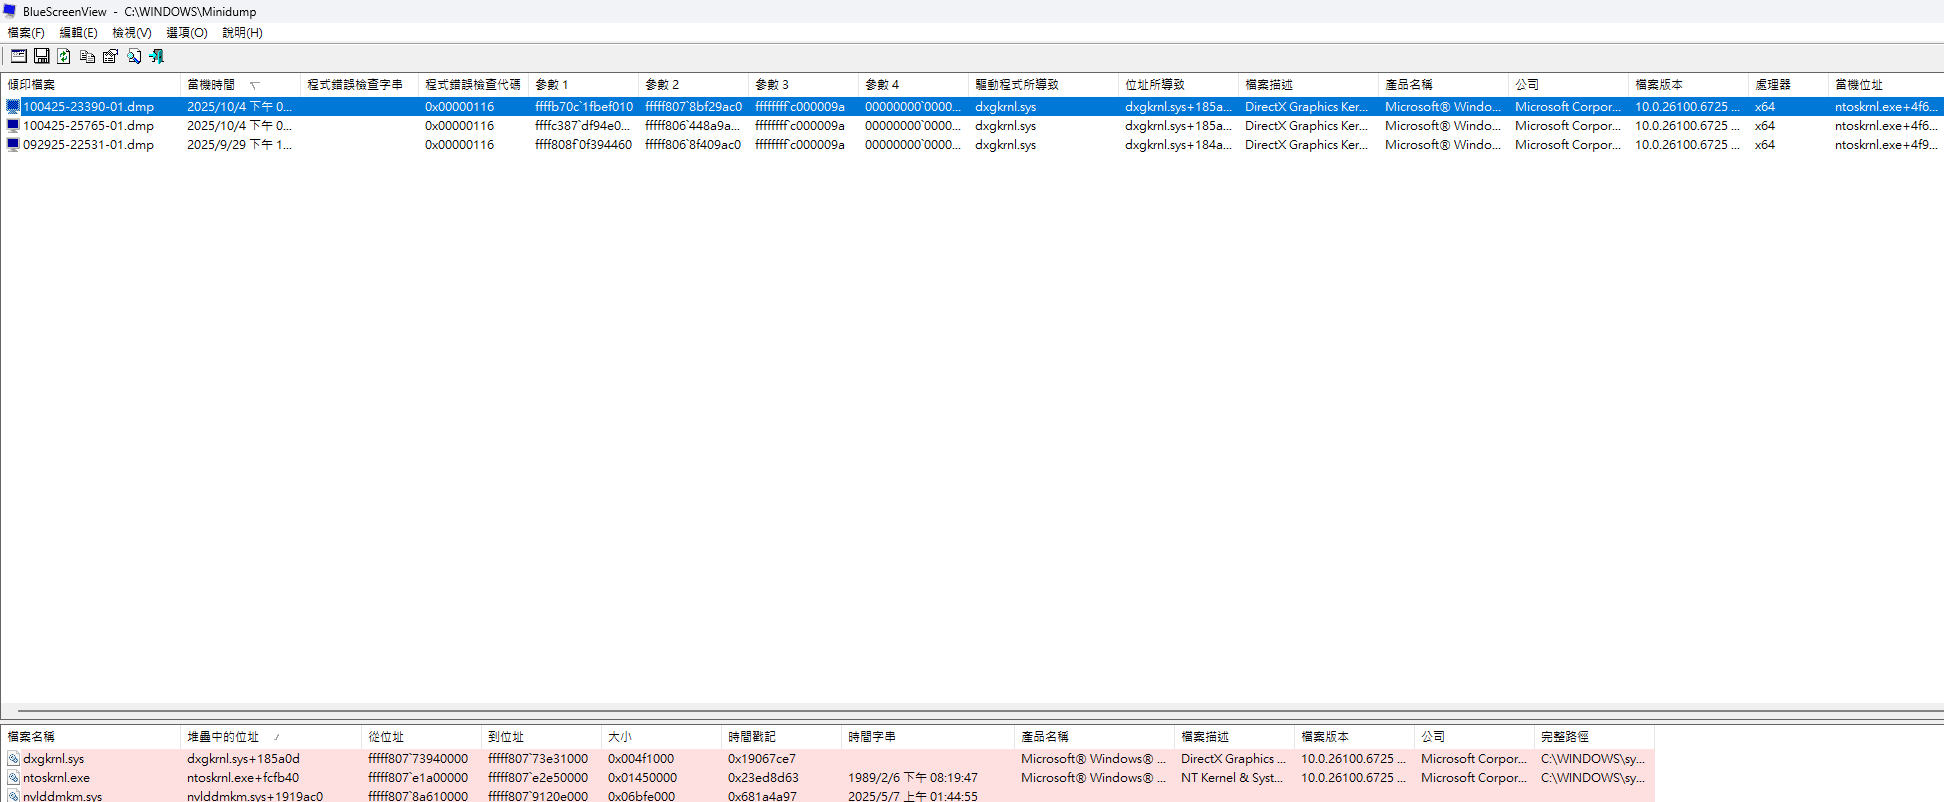This screenshot has height=802, width=1944.
Task: Click the file icon of dxgkrnl.sys in lower pane
Action: (13, 758)
